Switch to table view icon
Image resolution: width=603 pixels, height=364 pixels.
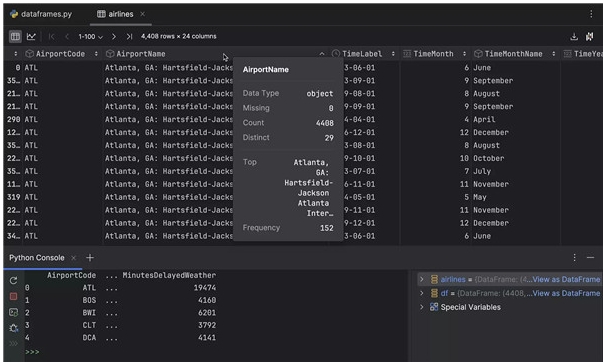tap(15, 37)
